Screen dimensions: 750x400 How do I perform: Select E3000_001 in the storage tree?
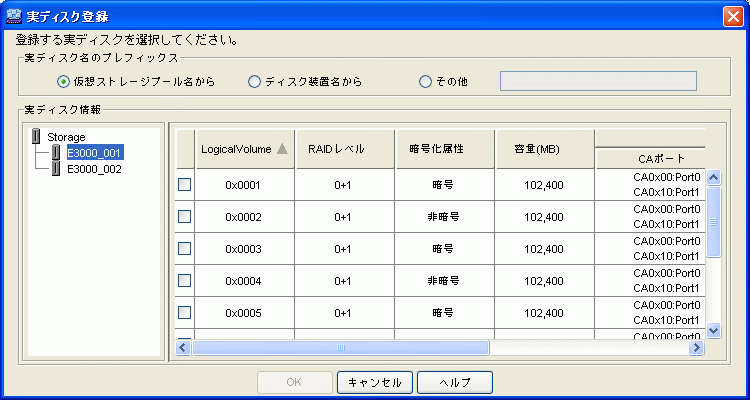click(x=93, y=153)
